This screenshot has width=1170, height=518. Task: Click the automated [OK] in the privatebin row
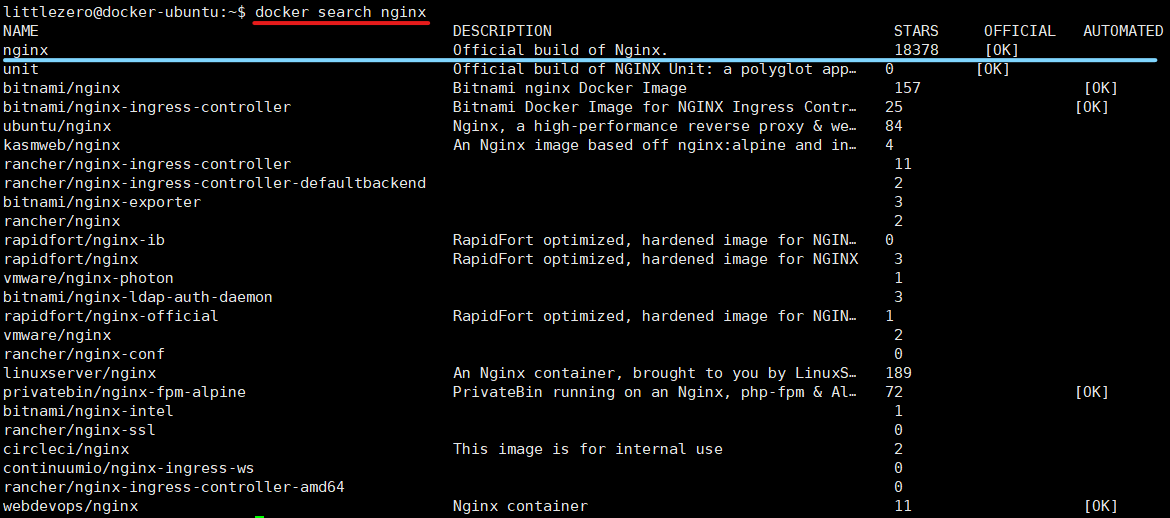coord(1092,392)
